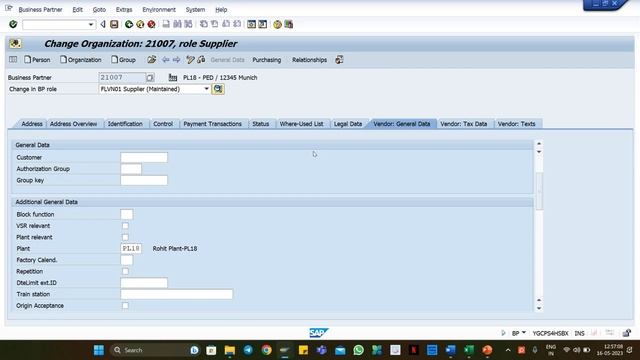This screenshot has height=360, width=640.
Task: Click the previous BP left arrow
Action: [x=165, y=60]
